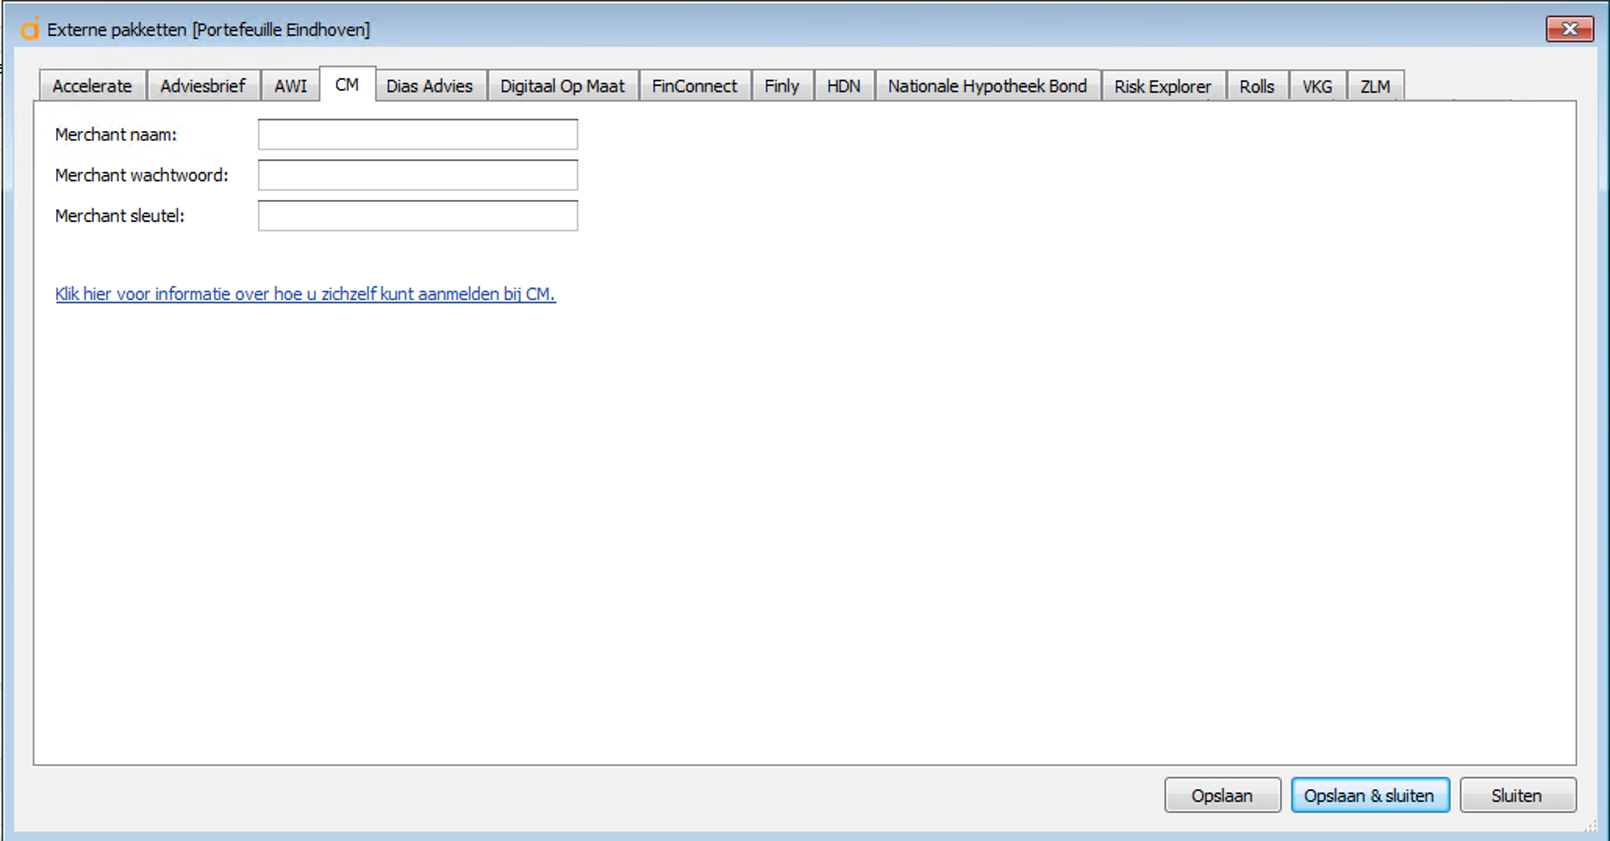Screen dimensions: 1610x841
Task: Select the VKG tab
Action: (x=1318, y=86)
